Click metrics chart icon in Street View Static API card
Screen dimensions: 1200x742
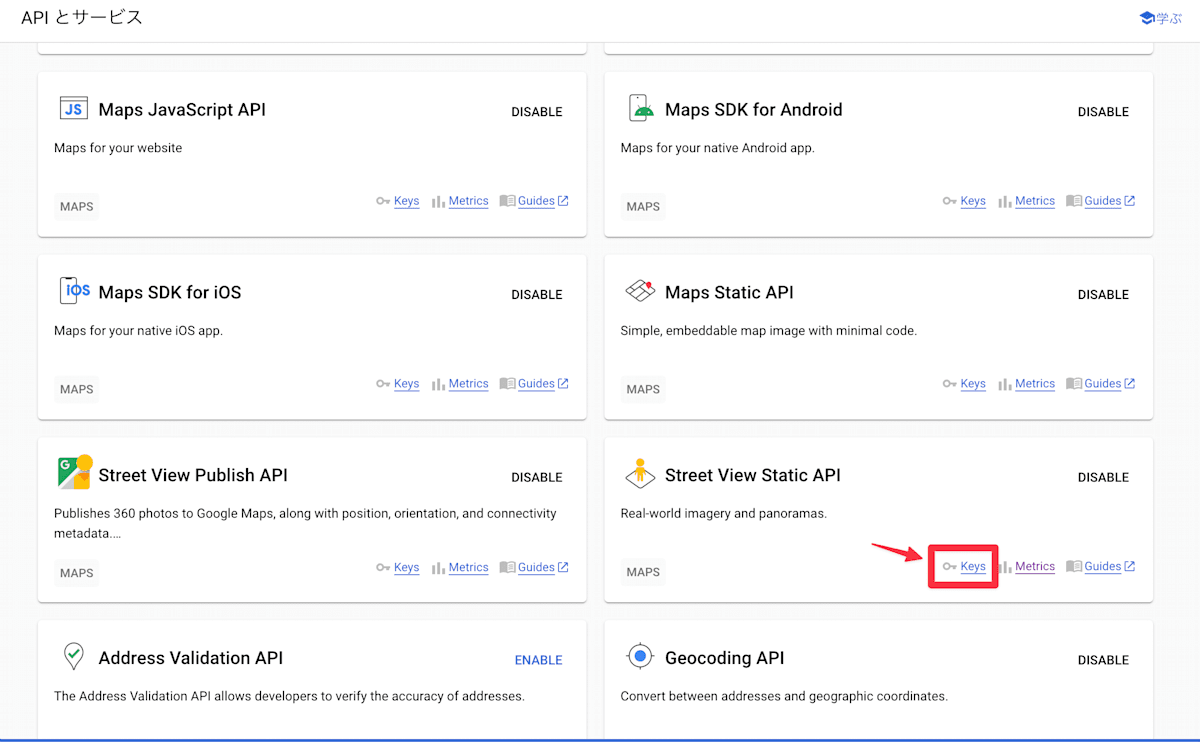1005,566
